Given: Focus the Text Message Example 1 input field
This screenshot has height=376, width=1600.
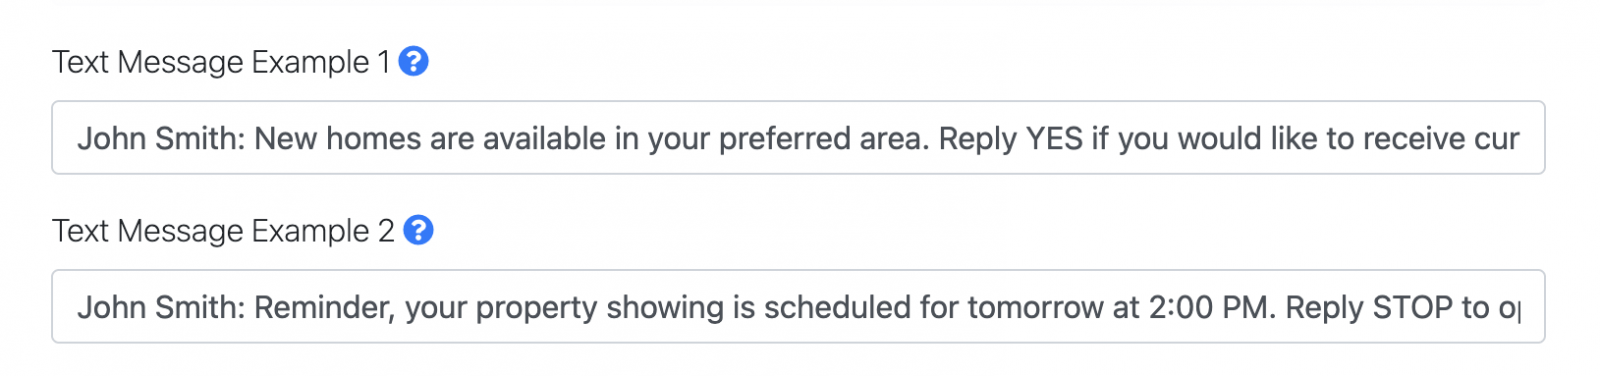Looking at the screenshot, I should click(x=798, y=137).
